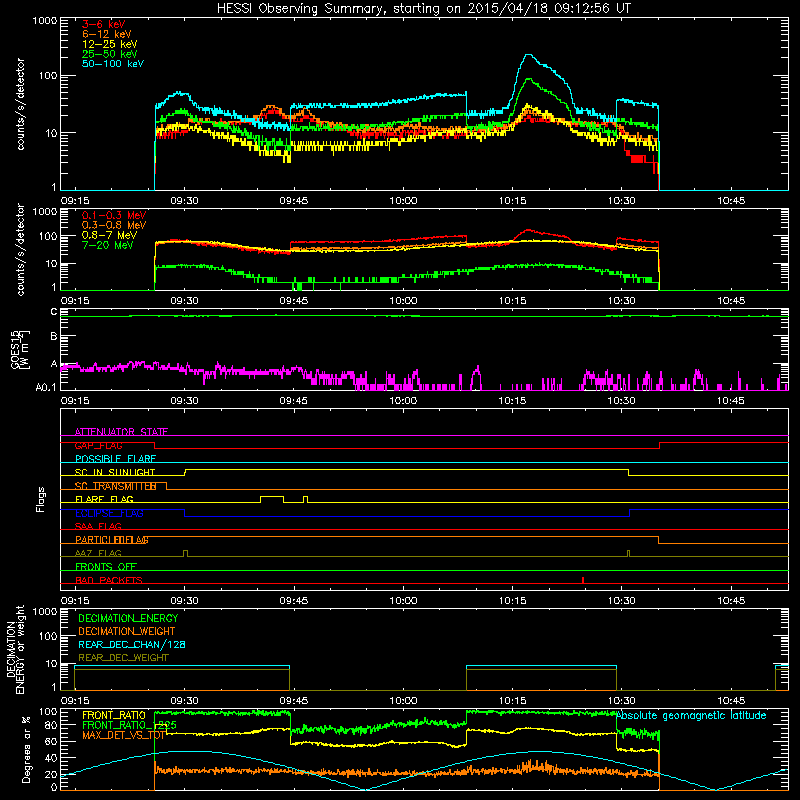Select the BAD_PACKETS flag label
This screenshot has height=800, width=800.
[109, 580]
